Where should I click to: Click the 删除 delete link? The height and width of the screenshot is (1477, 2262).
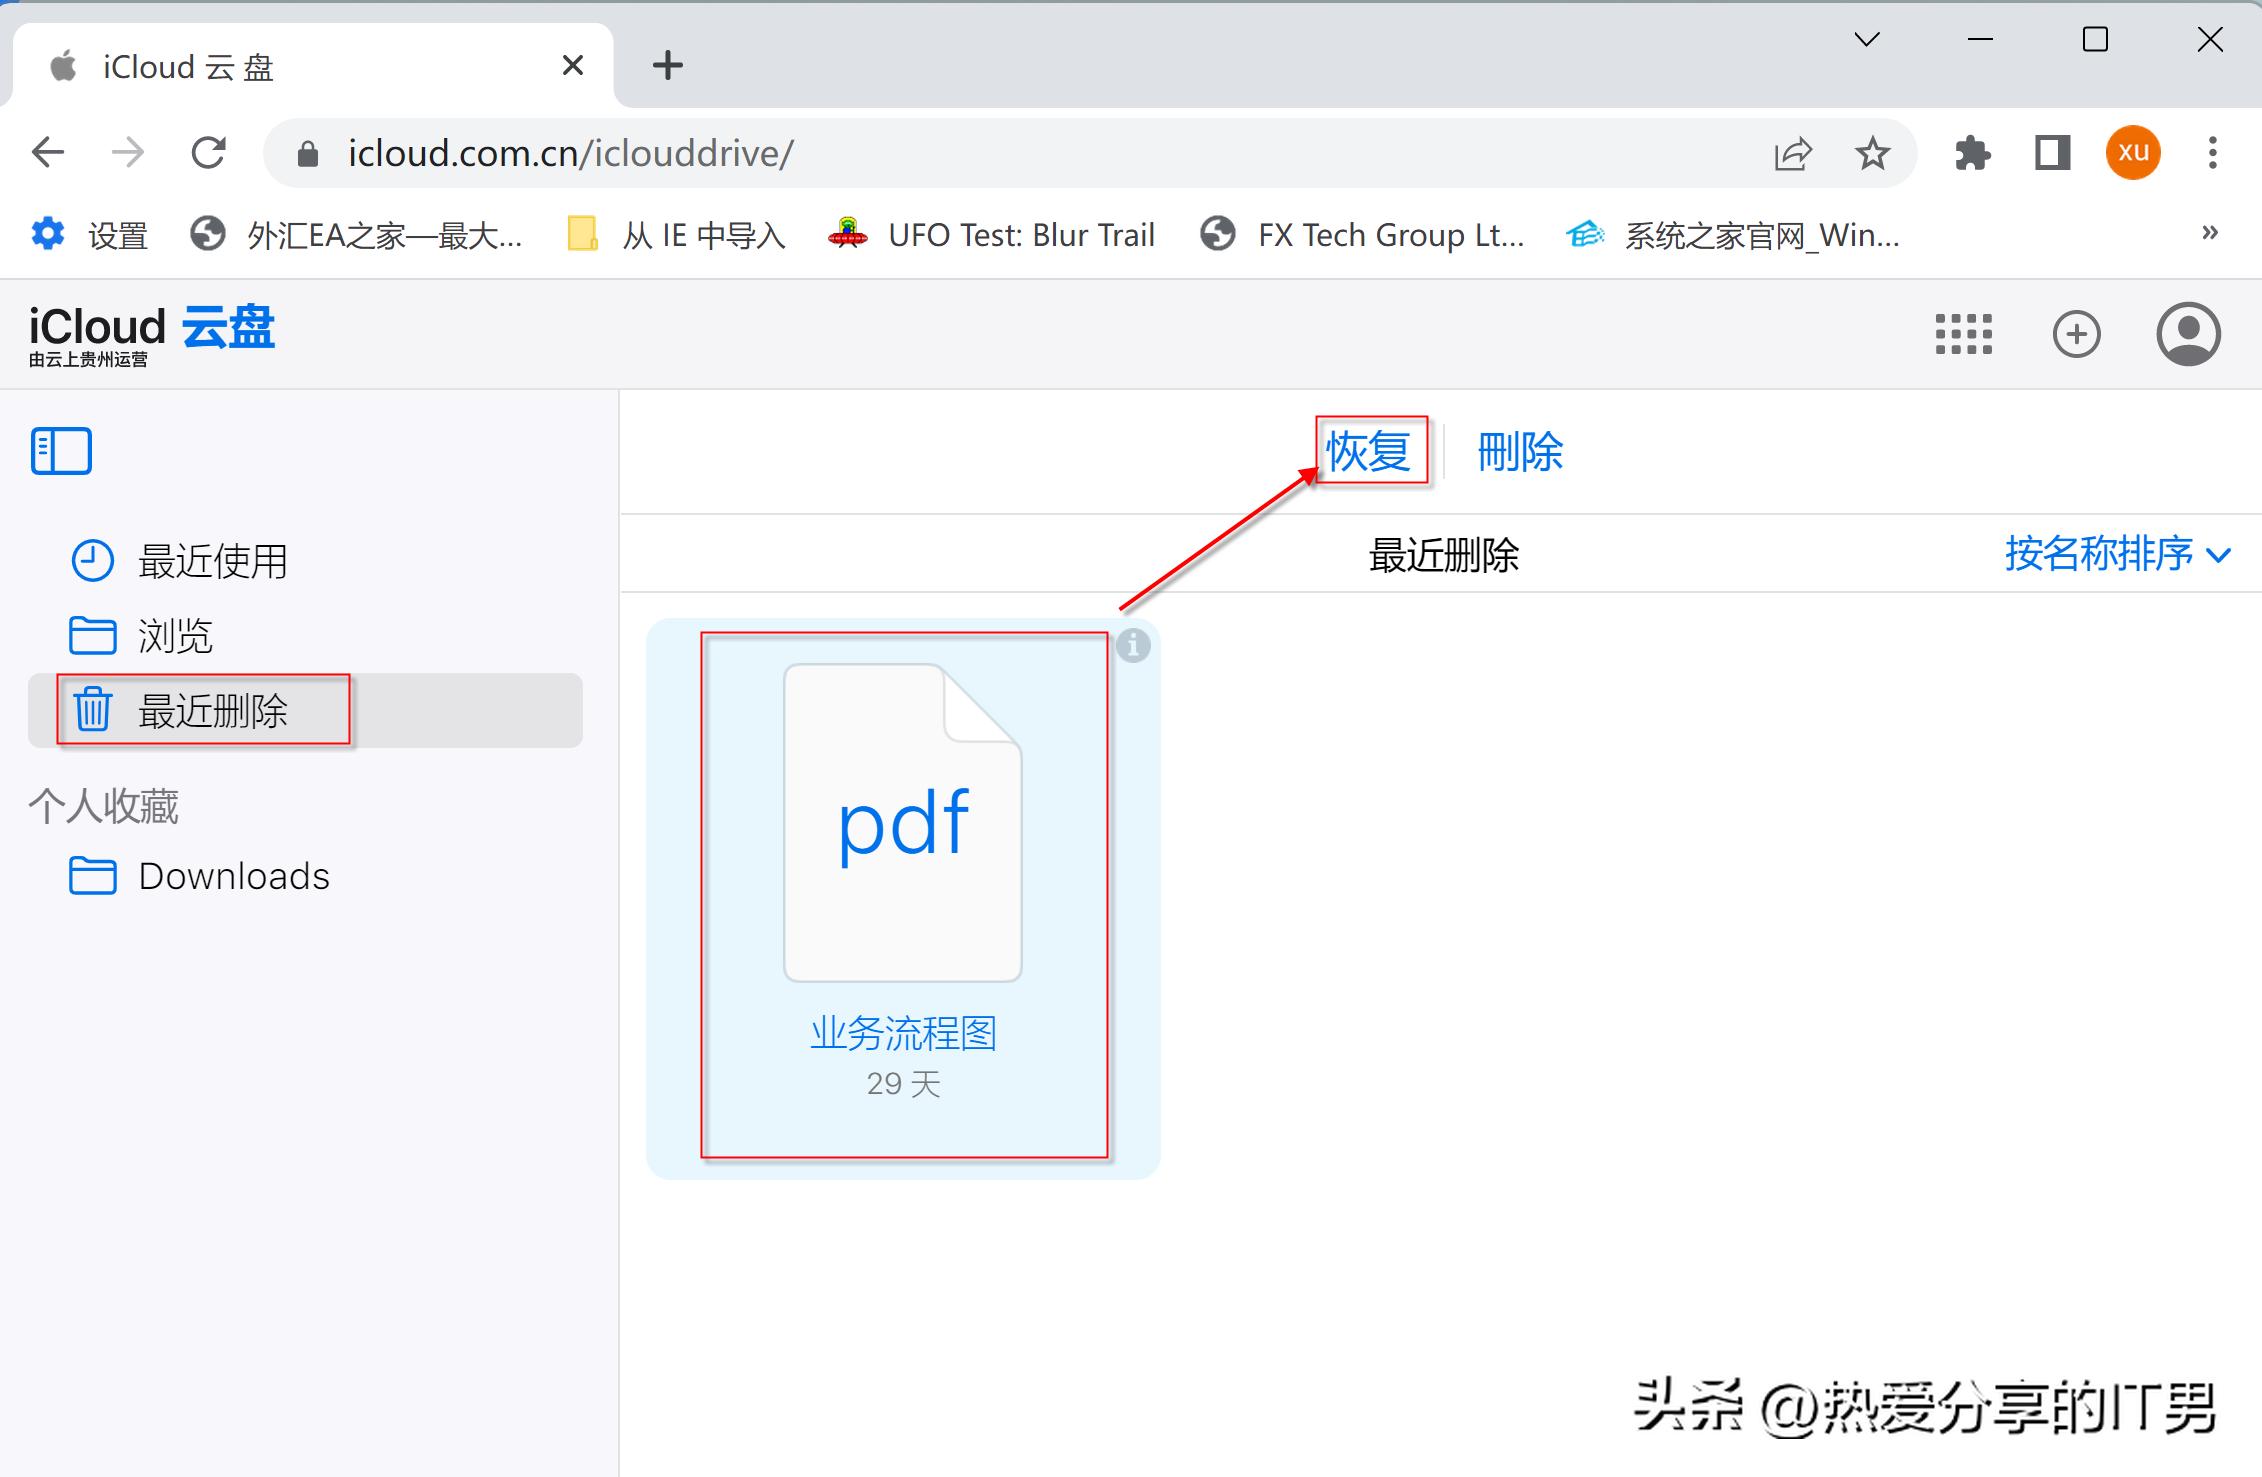(1520, 451)
